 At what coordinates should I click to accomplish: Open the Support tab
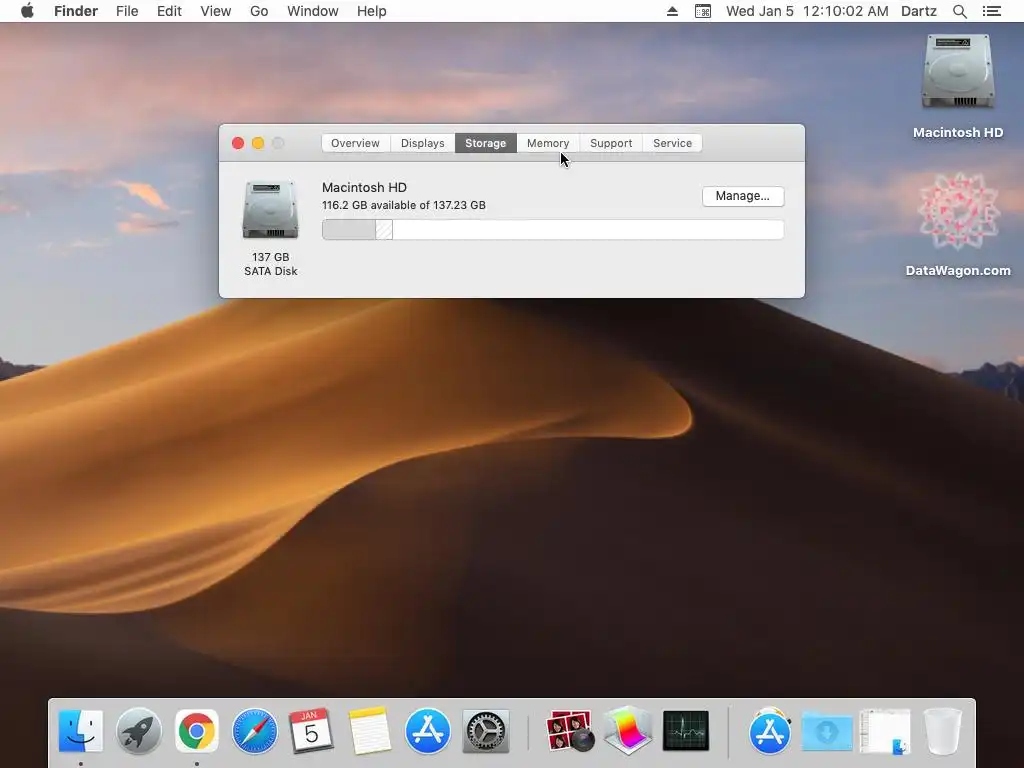pyautogui.click(x=611, y=143)
